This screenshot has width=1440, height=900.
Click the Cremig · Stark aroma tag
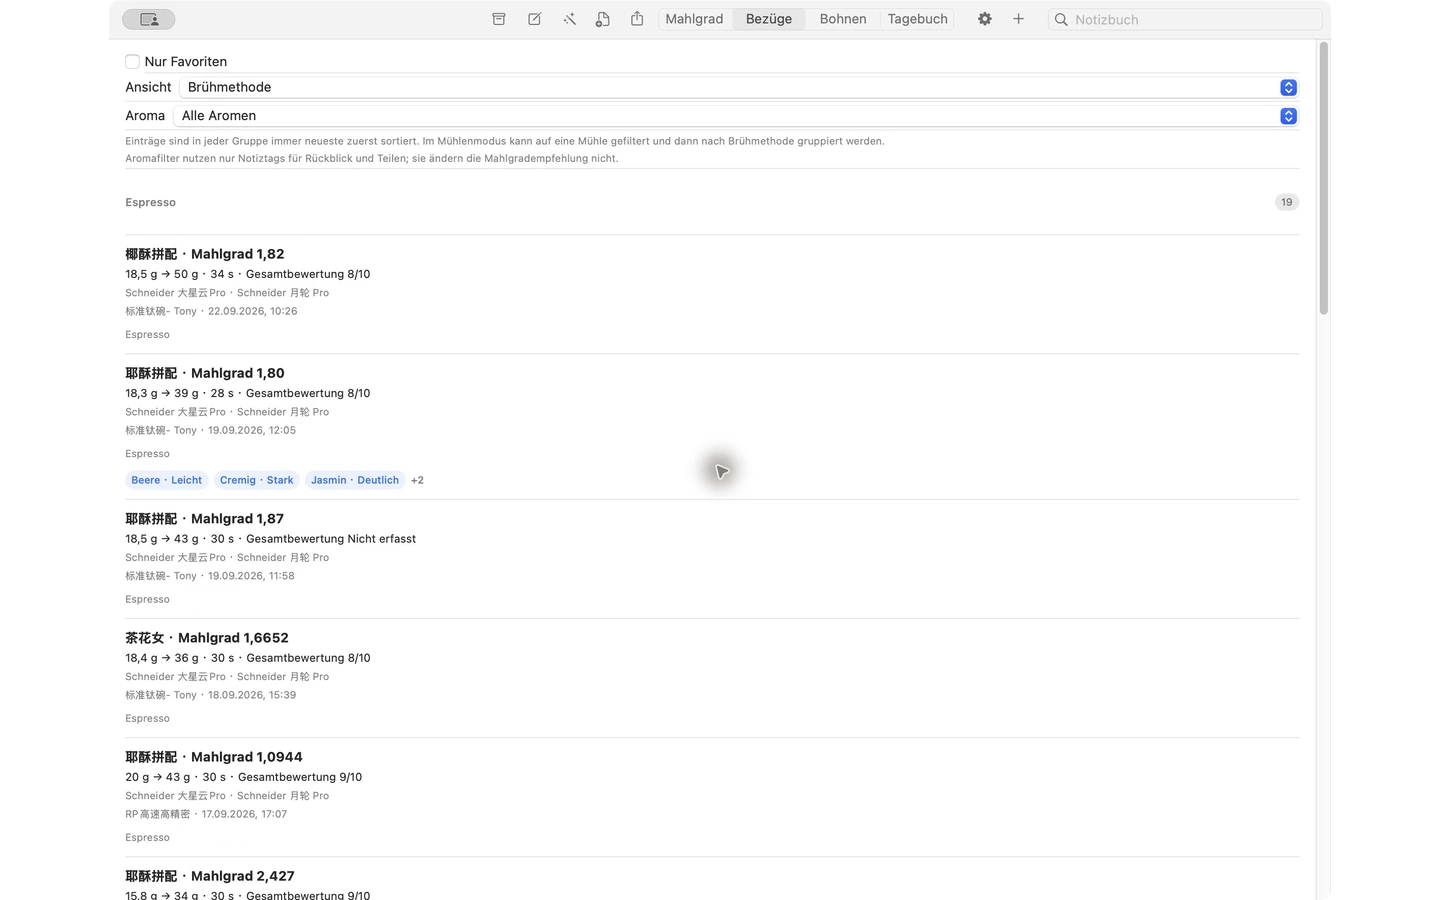coord(257,480)
